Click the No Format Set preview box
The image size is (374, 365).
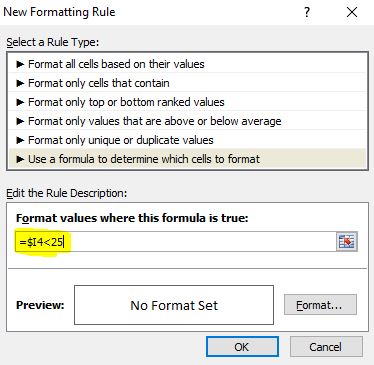point(174,305)
